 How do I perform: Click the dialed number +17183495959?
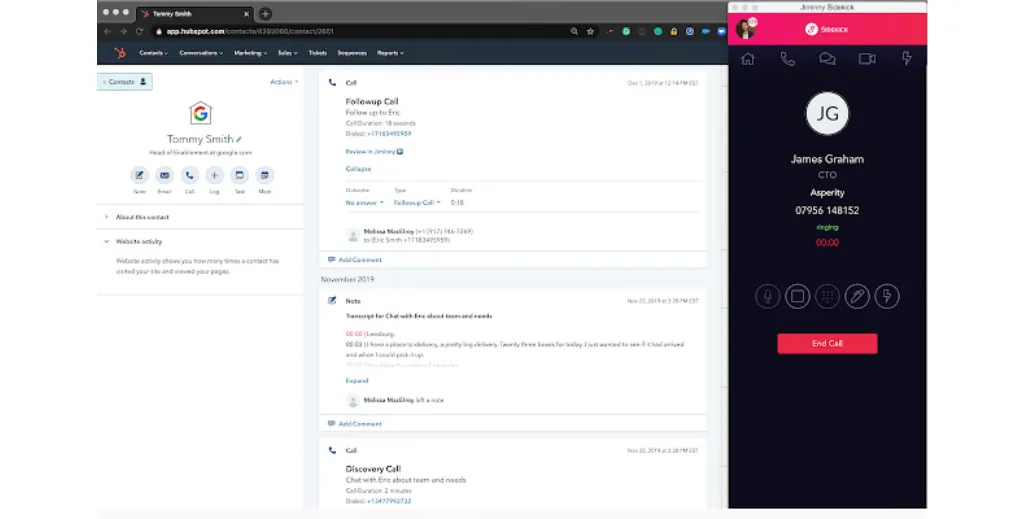pyautogui.click(x=389, y=134)
